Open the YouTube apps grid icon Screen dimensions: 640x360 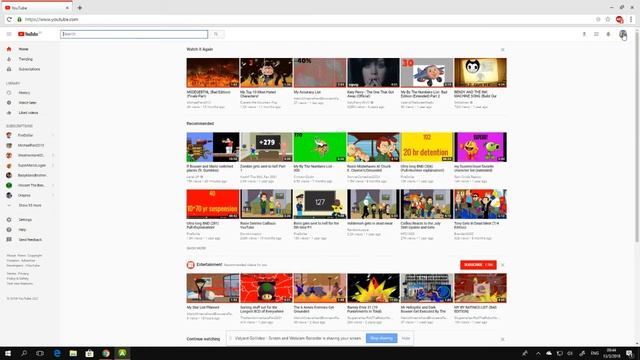point(596,34)
